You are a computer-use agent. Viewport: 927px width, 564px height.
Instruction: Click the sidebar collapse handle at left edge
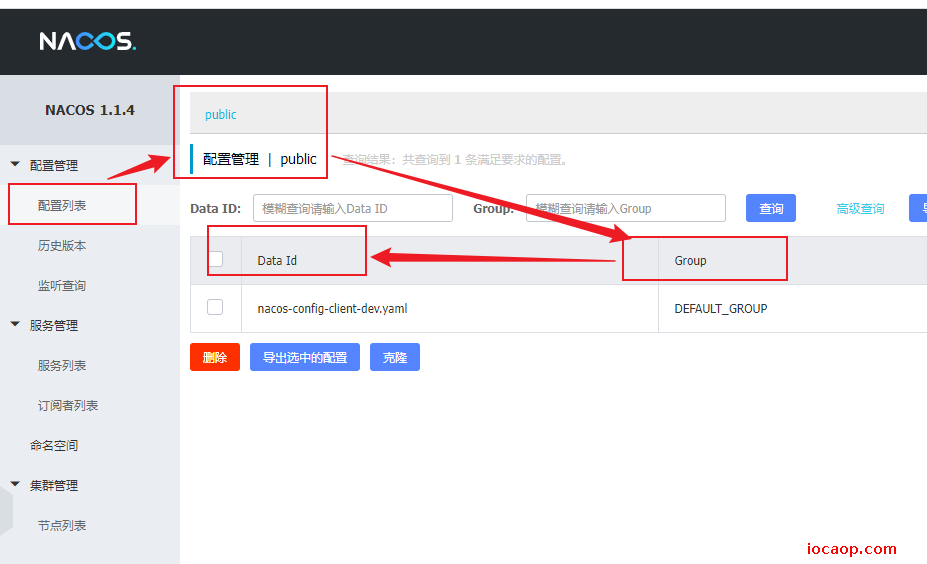(x=5, y=510)
